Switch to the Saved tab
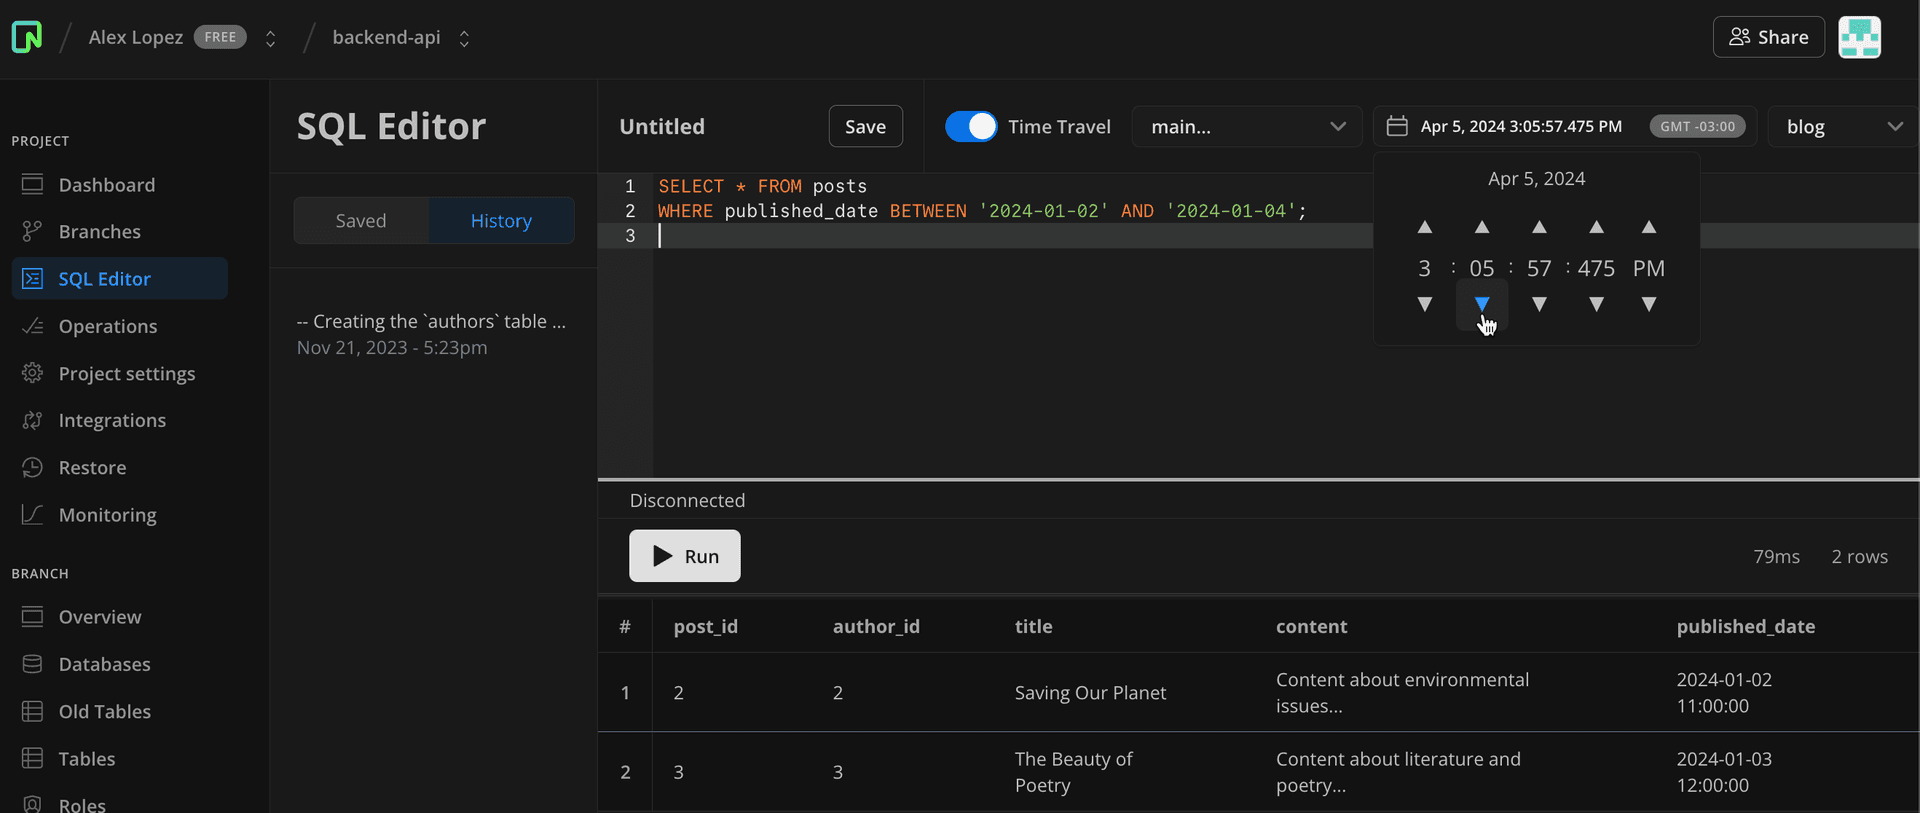The width and height of the screenshot is (1920, 813). (361, 221)
